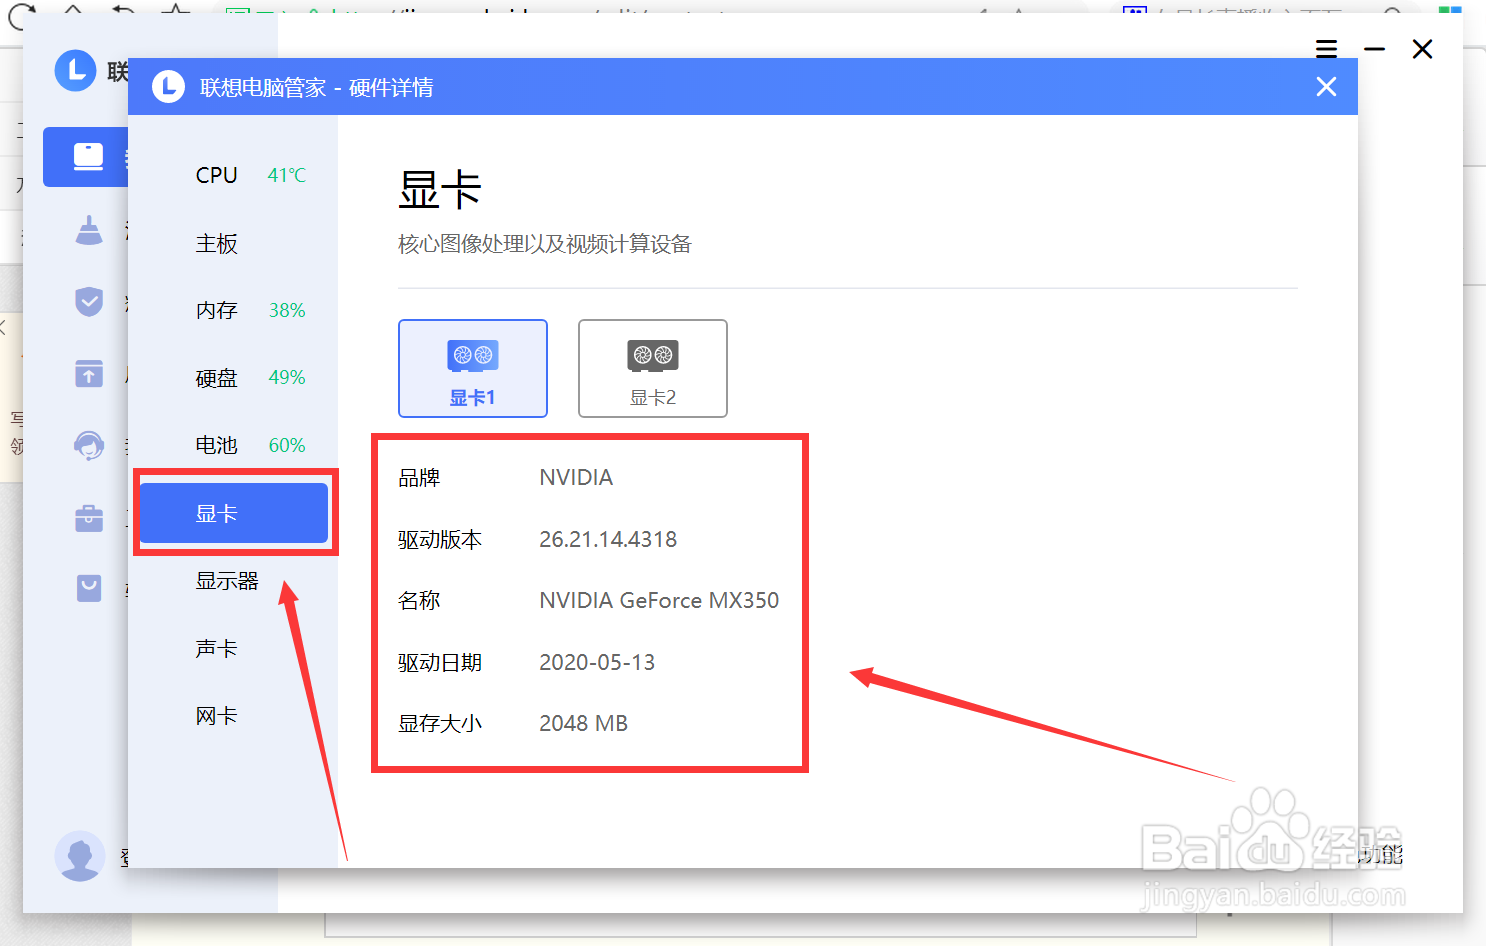
Task: Open the upload-arrow box sidebar icon
Action: coord(89,374)
